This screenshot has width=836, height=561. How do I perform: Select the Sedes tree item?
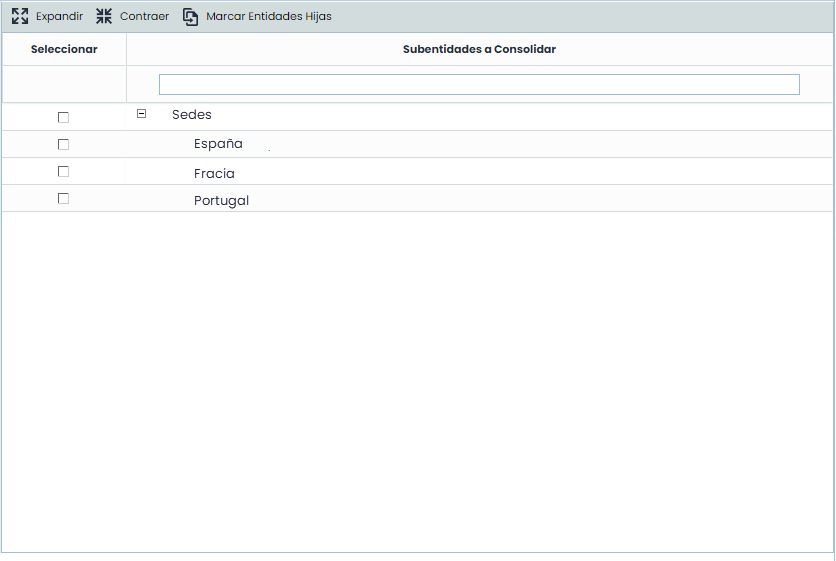click(191, 115)
